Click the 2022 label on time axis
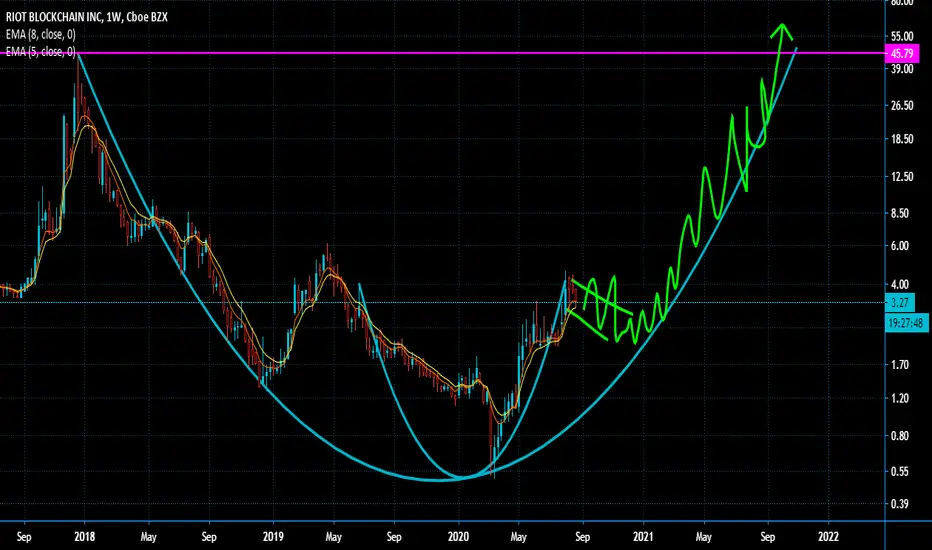The image size is (932, 550). [x=829, y=537]
